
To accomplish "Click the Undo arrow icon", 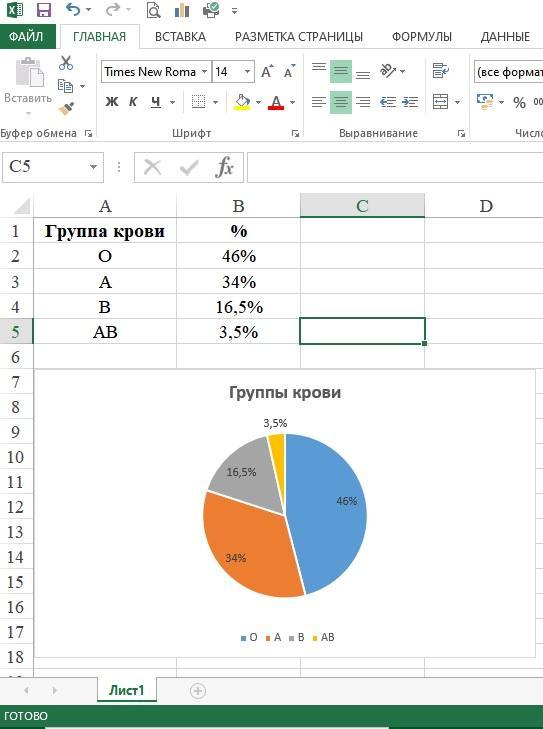I will click(73, 9).
